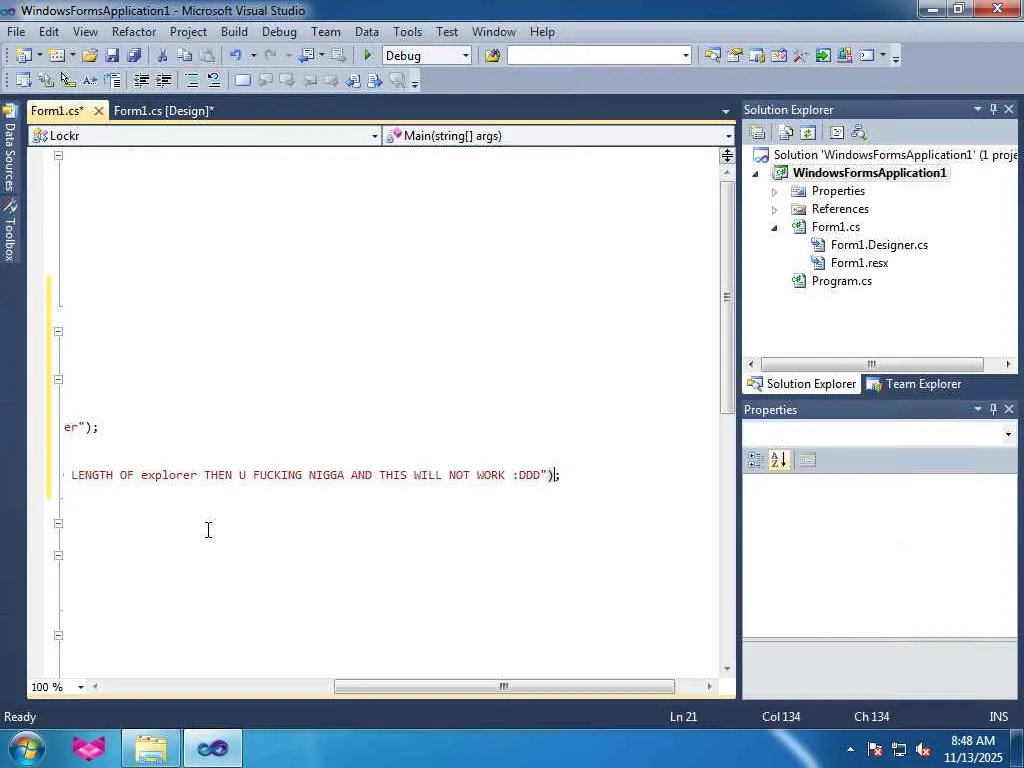Click the Find in Files icon
Screen dimensions: 1024x768
click(x=492, y=56)
